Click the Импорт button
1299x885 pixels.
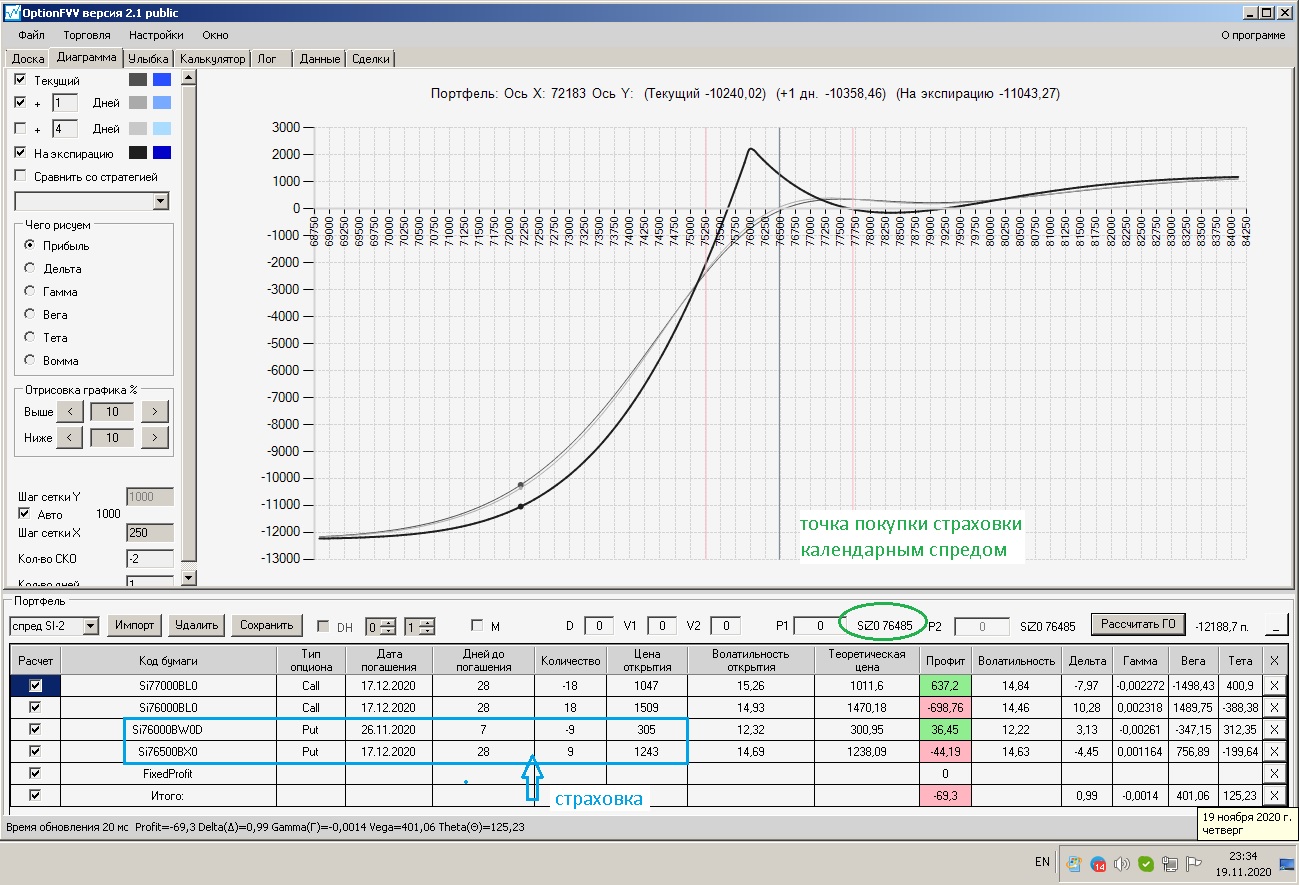click(134, 626)
